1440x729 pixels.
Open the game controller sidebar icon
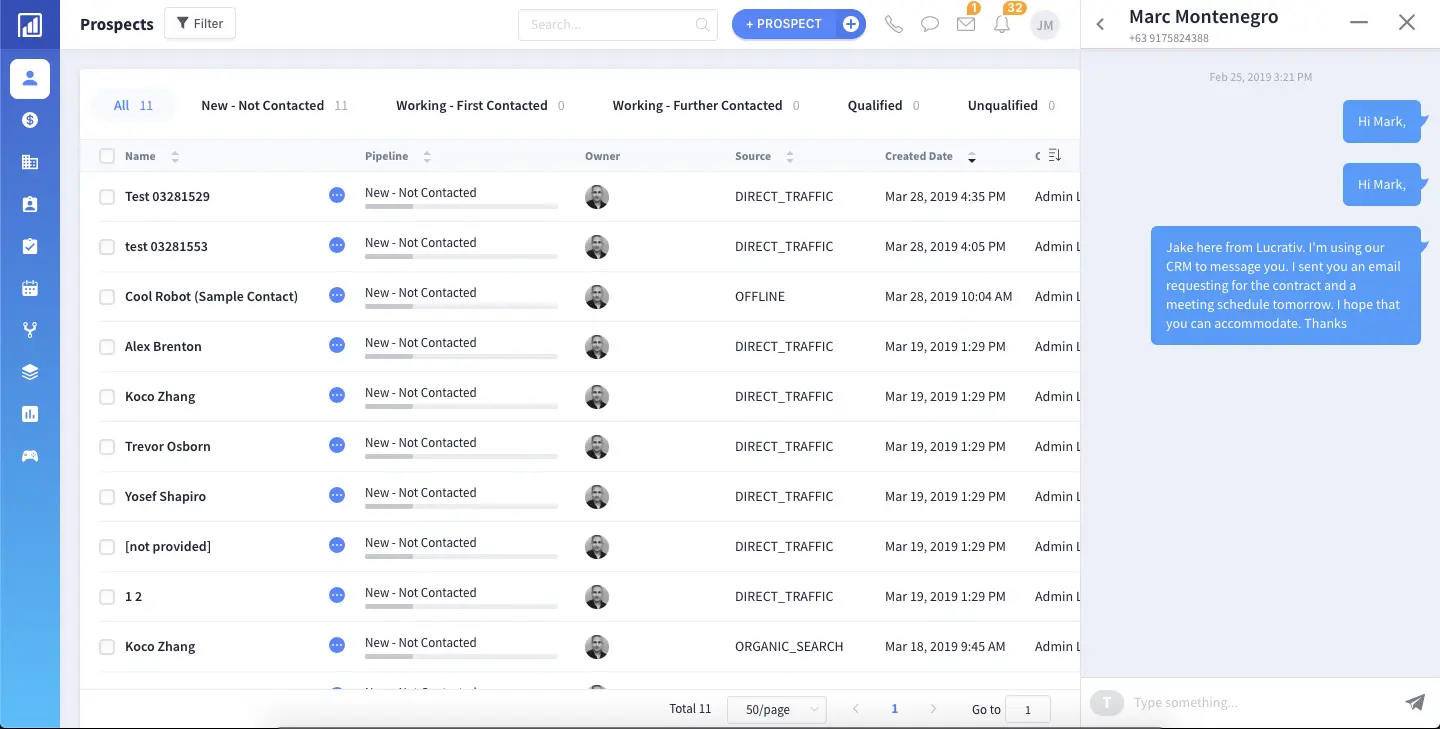click(x=30, y=456)
